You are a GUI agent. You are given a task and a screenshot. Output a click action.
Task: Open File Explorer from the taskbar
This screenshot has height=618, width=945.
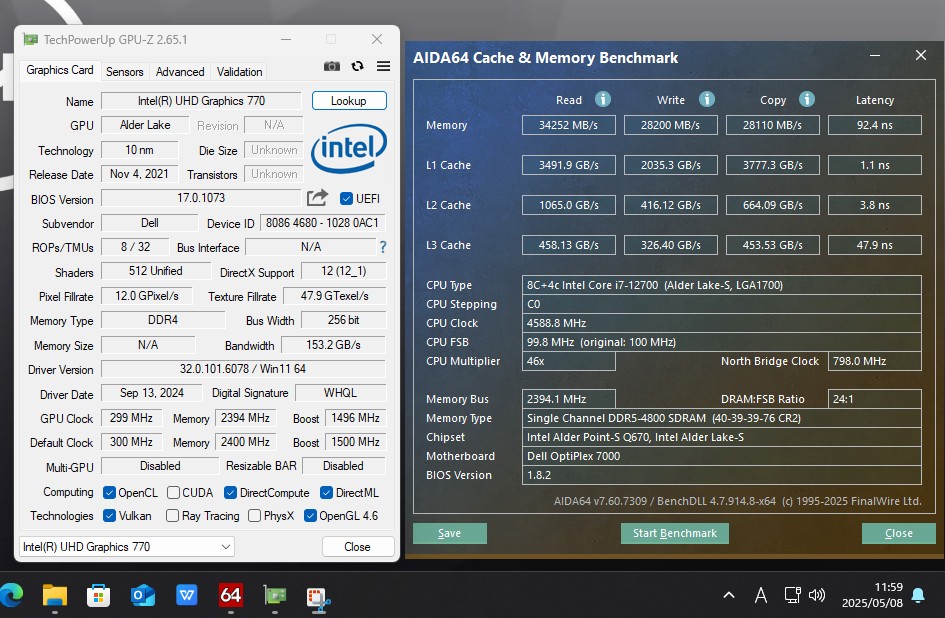coord(55,596)
